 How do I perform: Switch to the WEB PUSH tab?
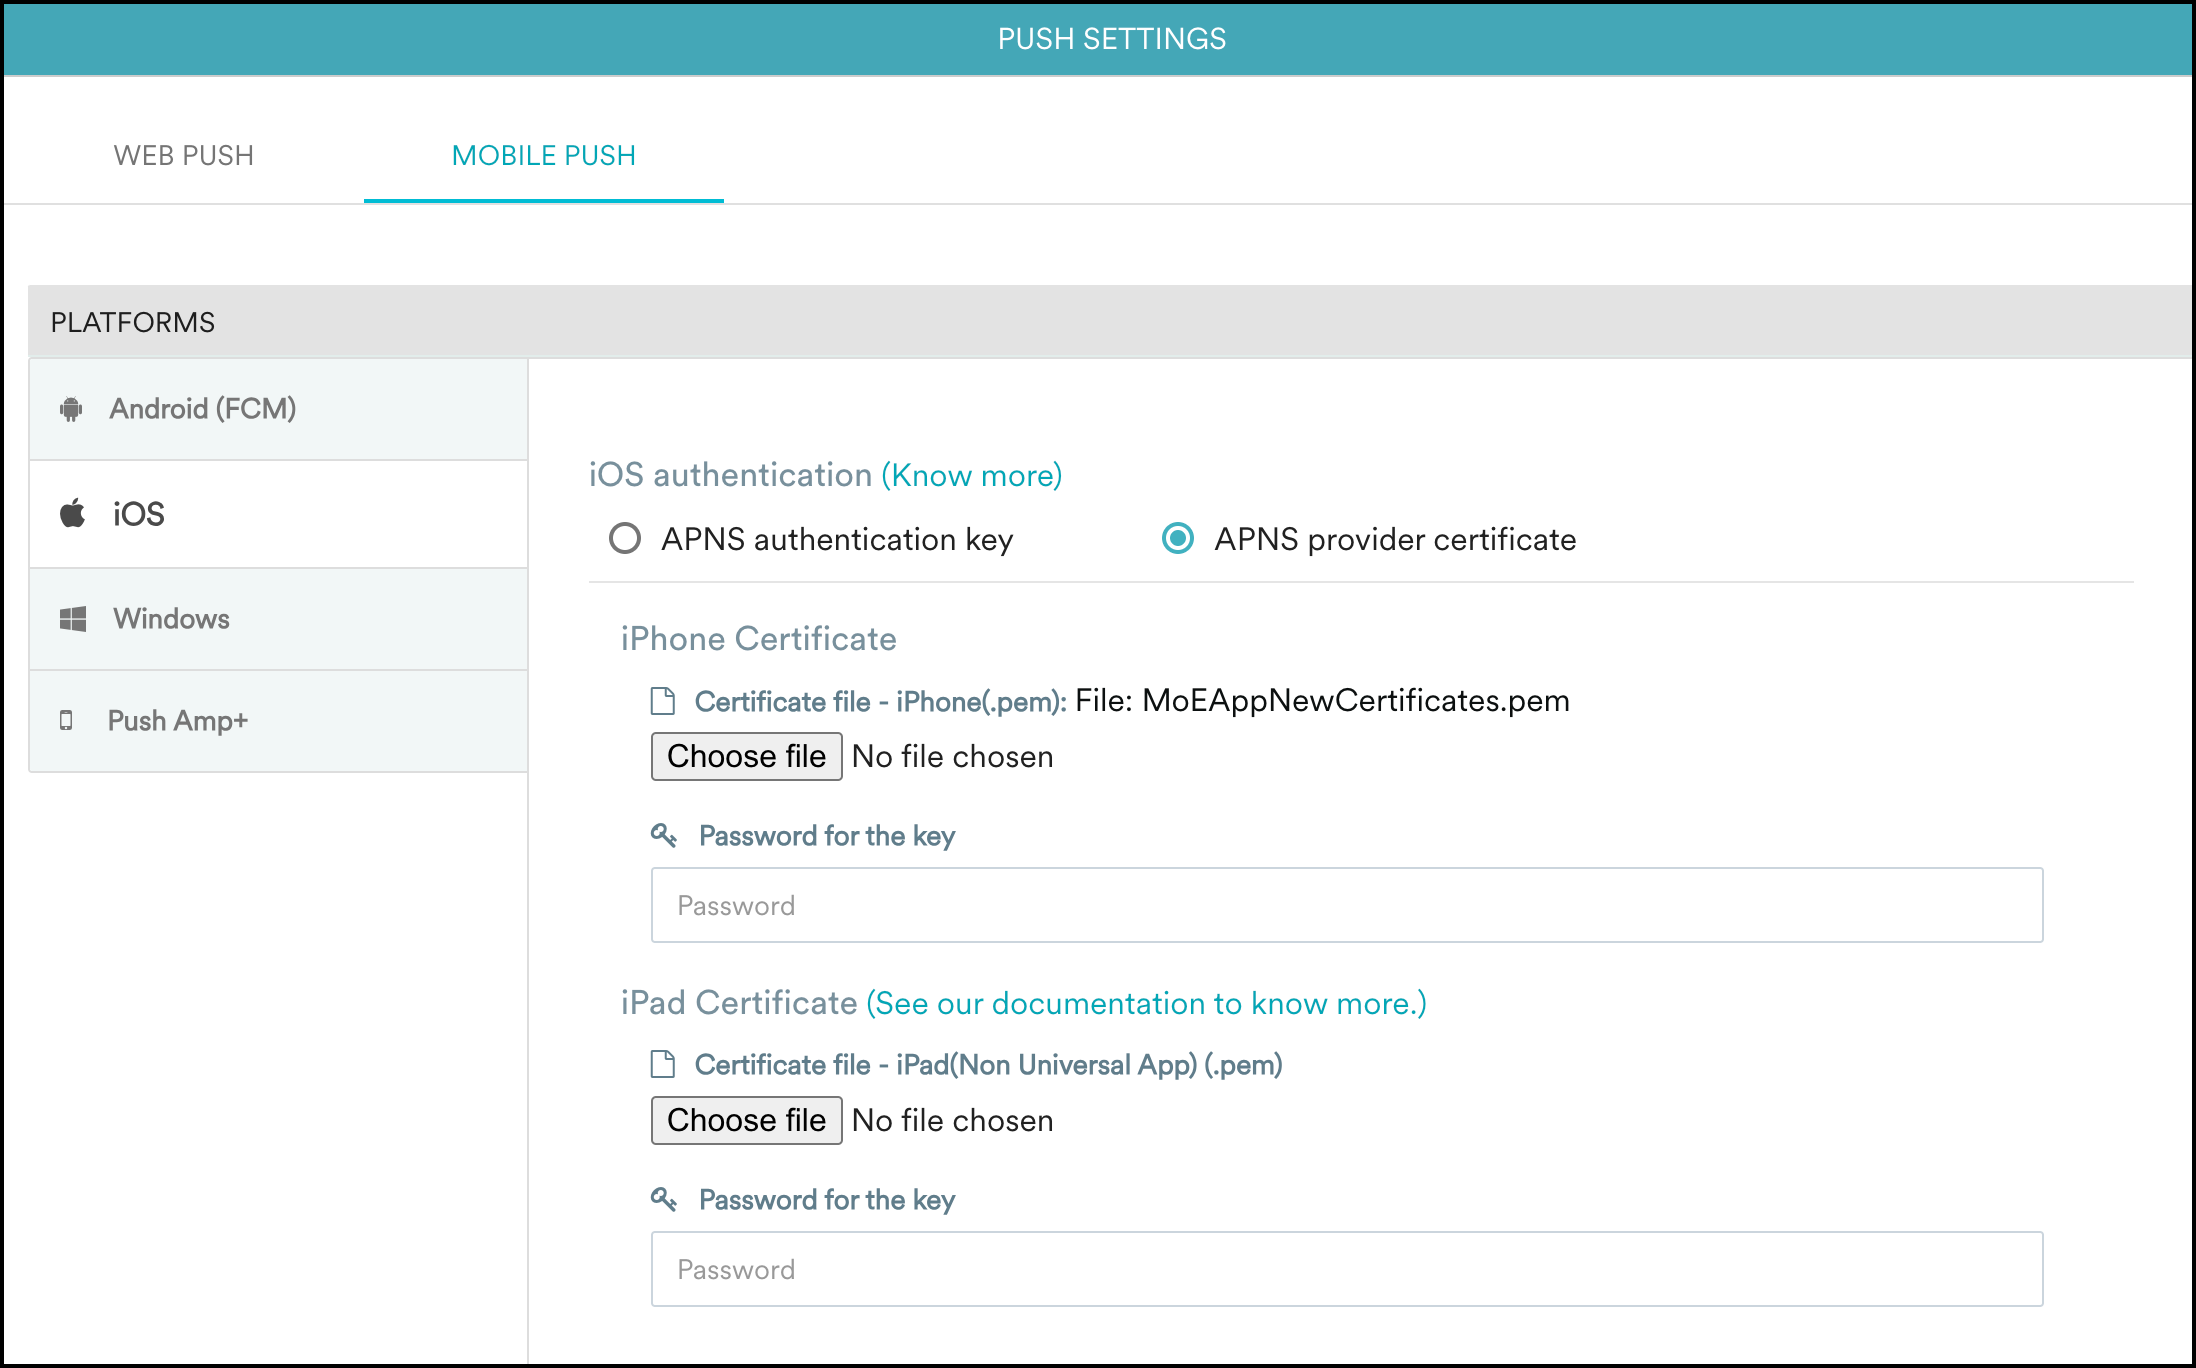pyautogui.click(x=184, y=155)
